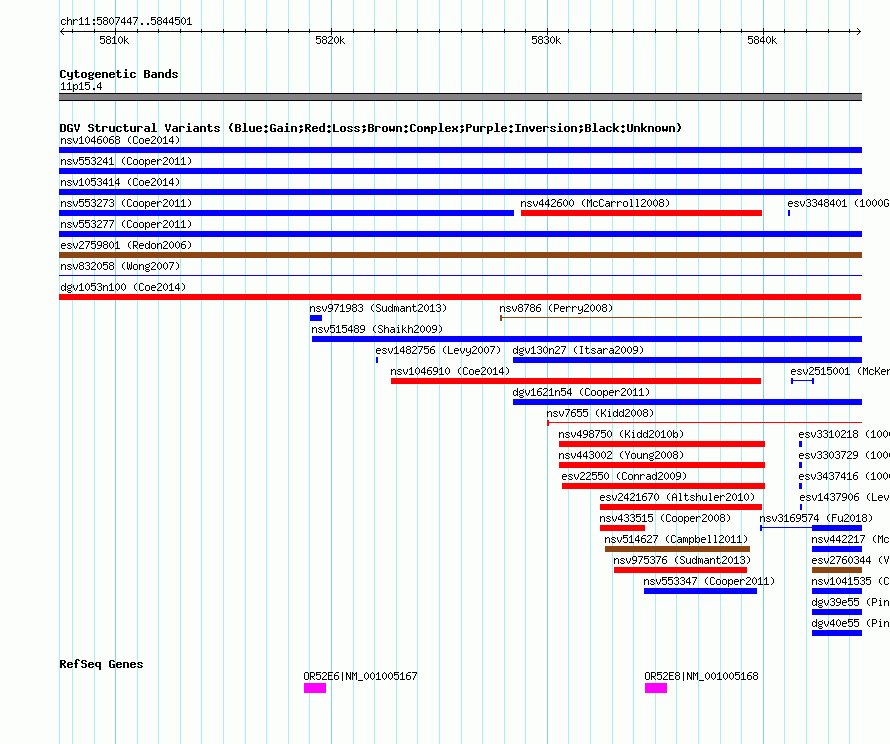Click the RefSeq Genes track title
This screenshot has height=744, width=890.
pos(101,664)
